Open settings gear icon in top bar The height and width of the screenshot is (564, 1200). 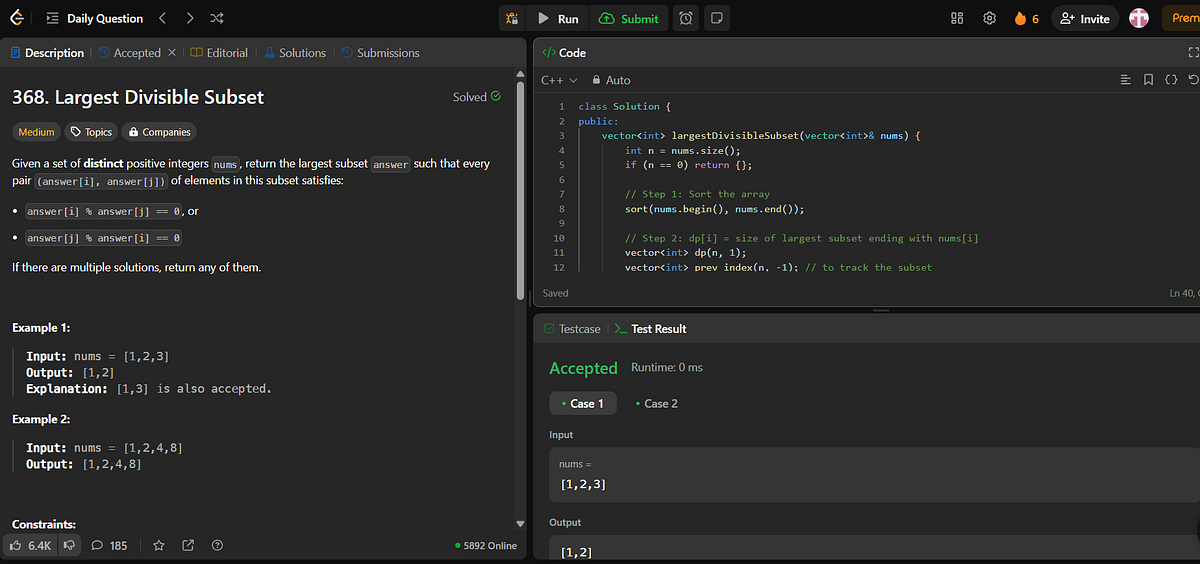pos(989,18)
